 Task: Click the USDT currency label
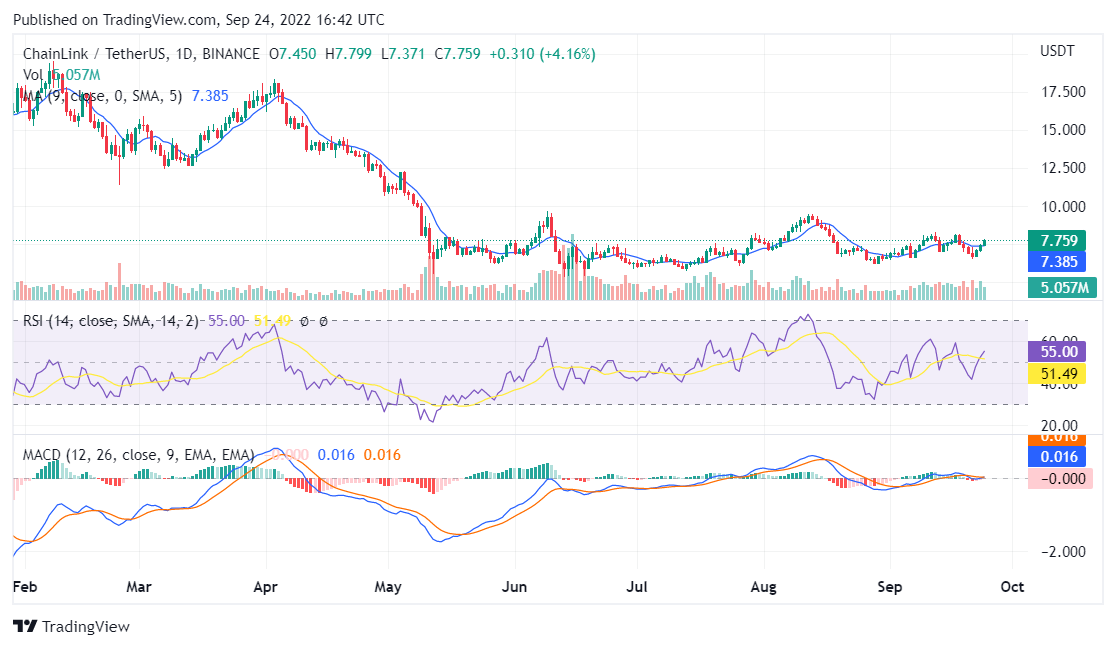(x=1058, y=51)
